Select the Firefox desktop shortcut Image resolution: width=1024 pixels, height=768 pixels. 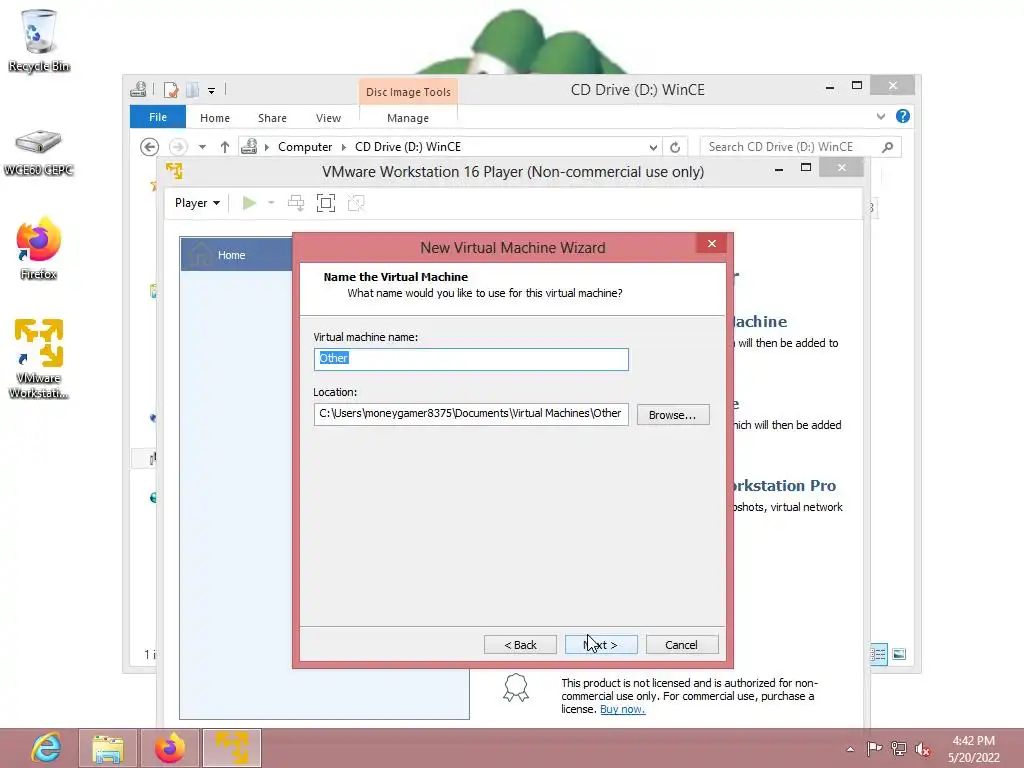click(39, 249)
